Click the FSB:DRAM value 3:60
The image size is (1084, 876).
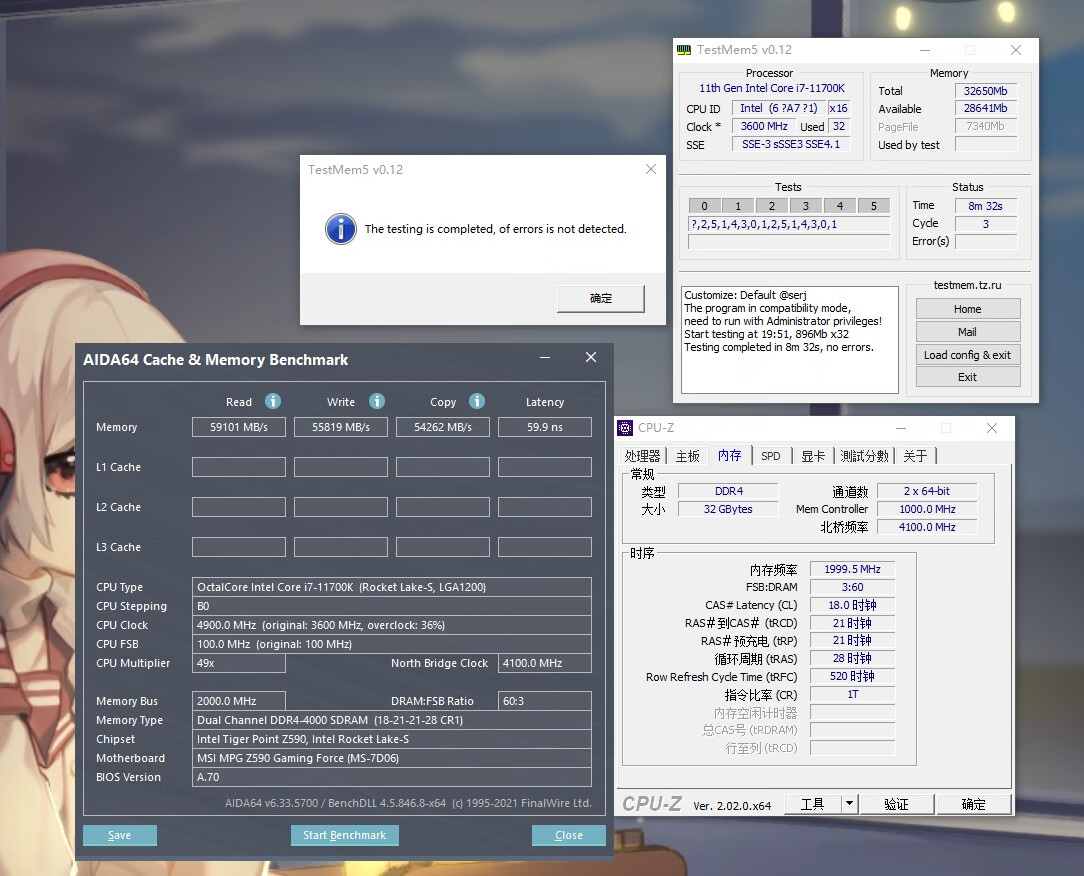852,587
